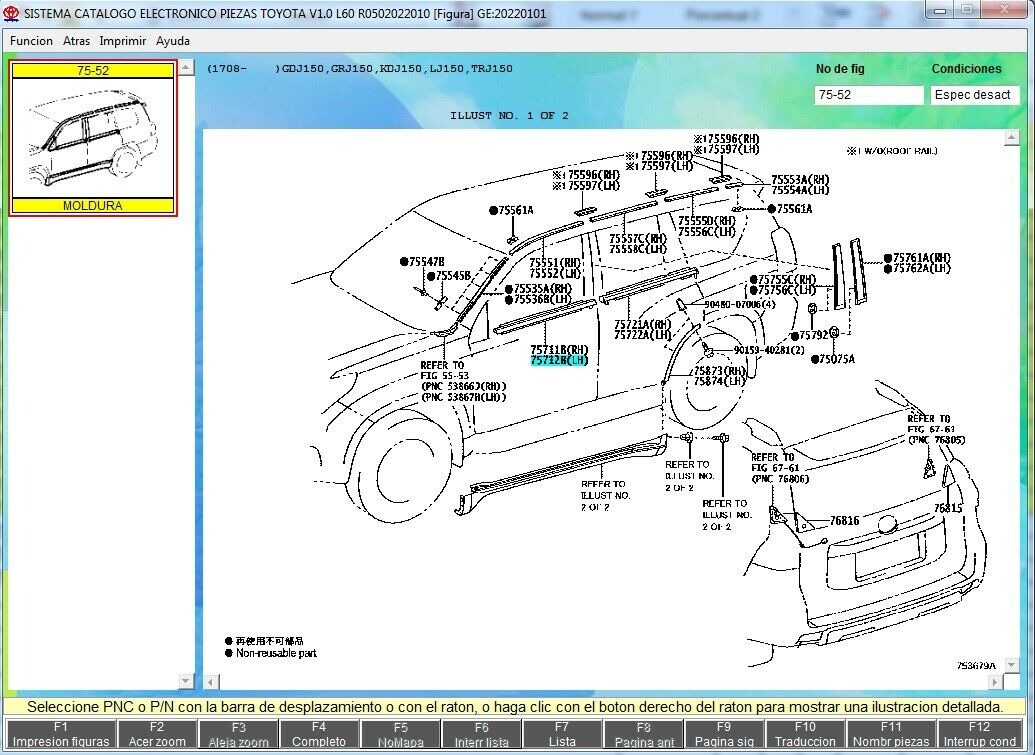Viewport: 1035px width, 755px height.
Task: Select part number 76816
Action: pyautogui.click(x=844, y=521)
